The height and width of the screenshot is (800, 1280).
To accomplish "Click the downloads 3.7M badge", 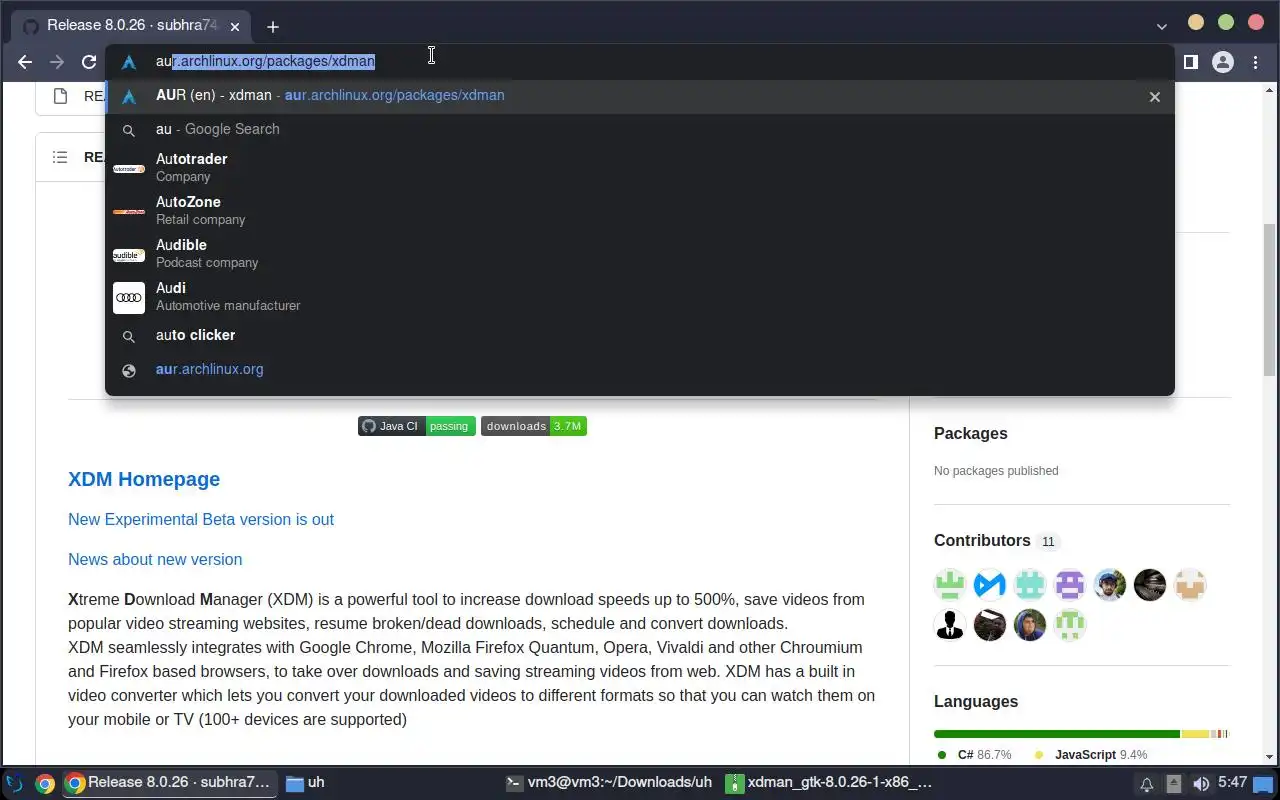I will click(x=534, y=426).
